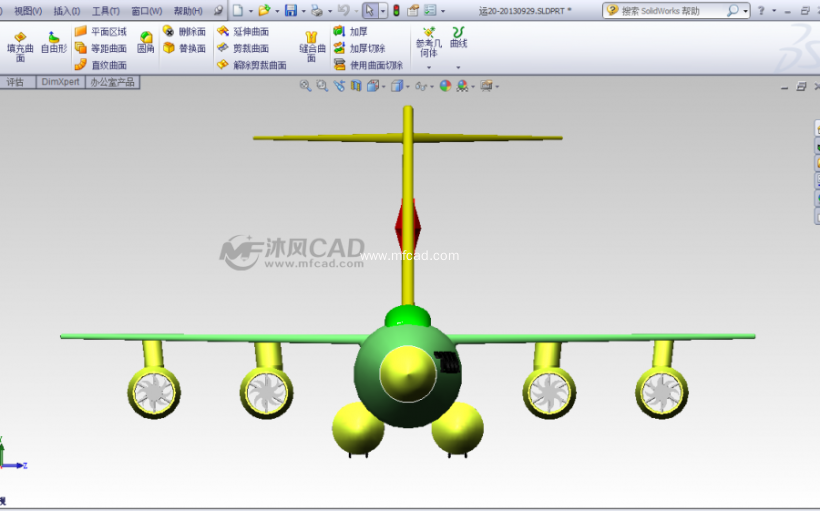Expand the search box dropdown arrow
The image size is (820, 511).
745,11
